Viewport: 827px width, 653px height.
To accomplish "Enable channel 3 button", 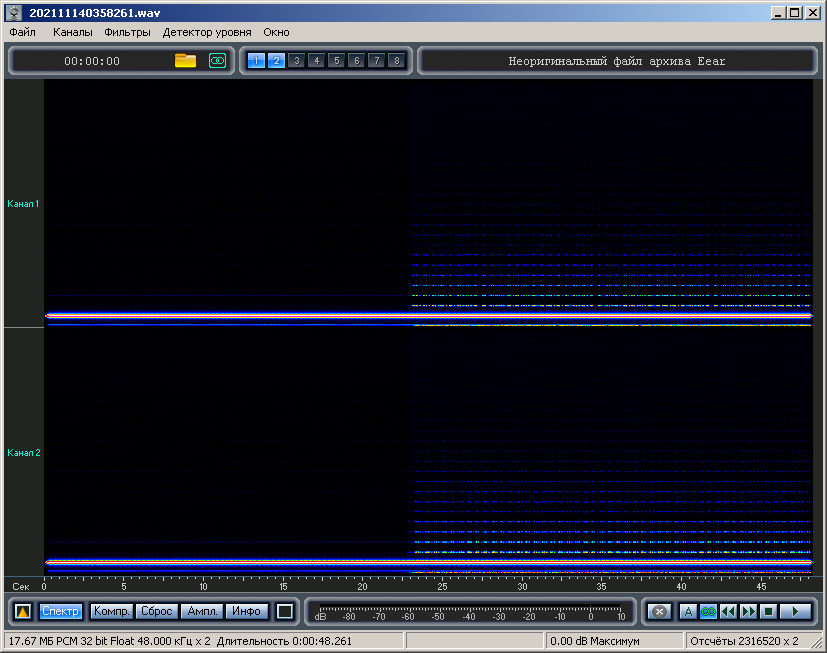I will pyautogui.click(x=296, y=61).
